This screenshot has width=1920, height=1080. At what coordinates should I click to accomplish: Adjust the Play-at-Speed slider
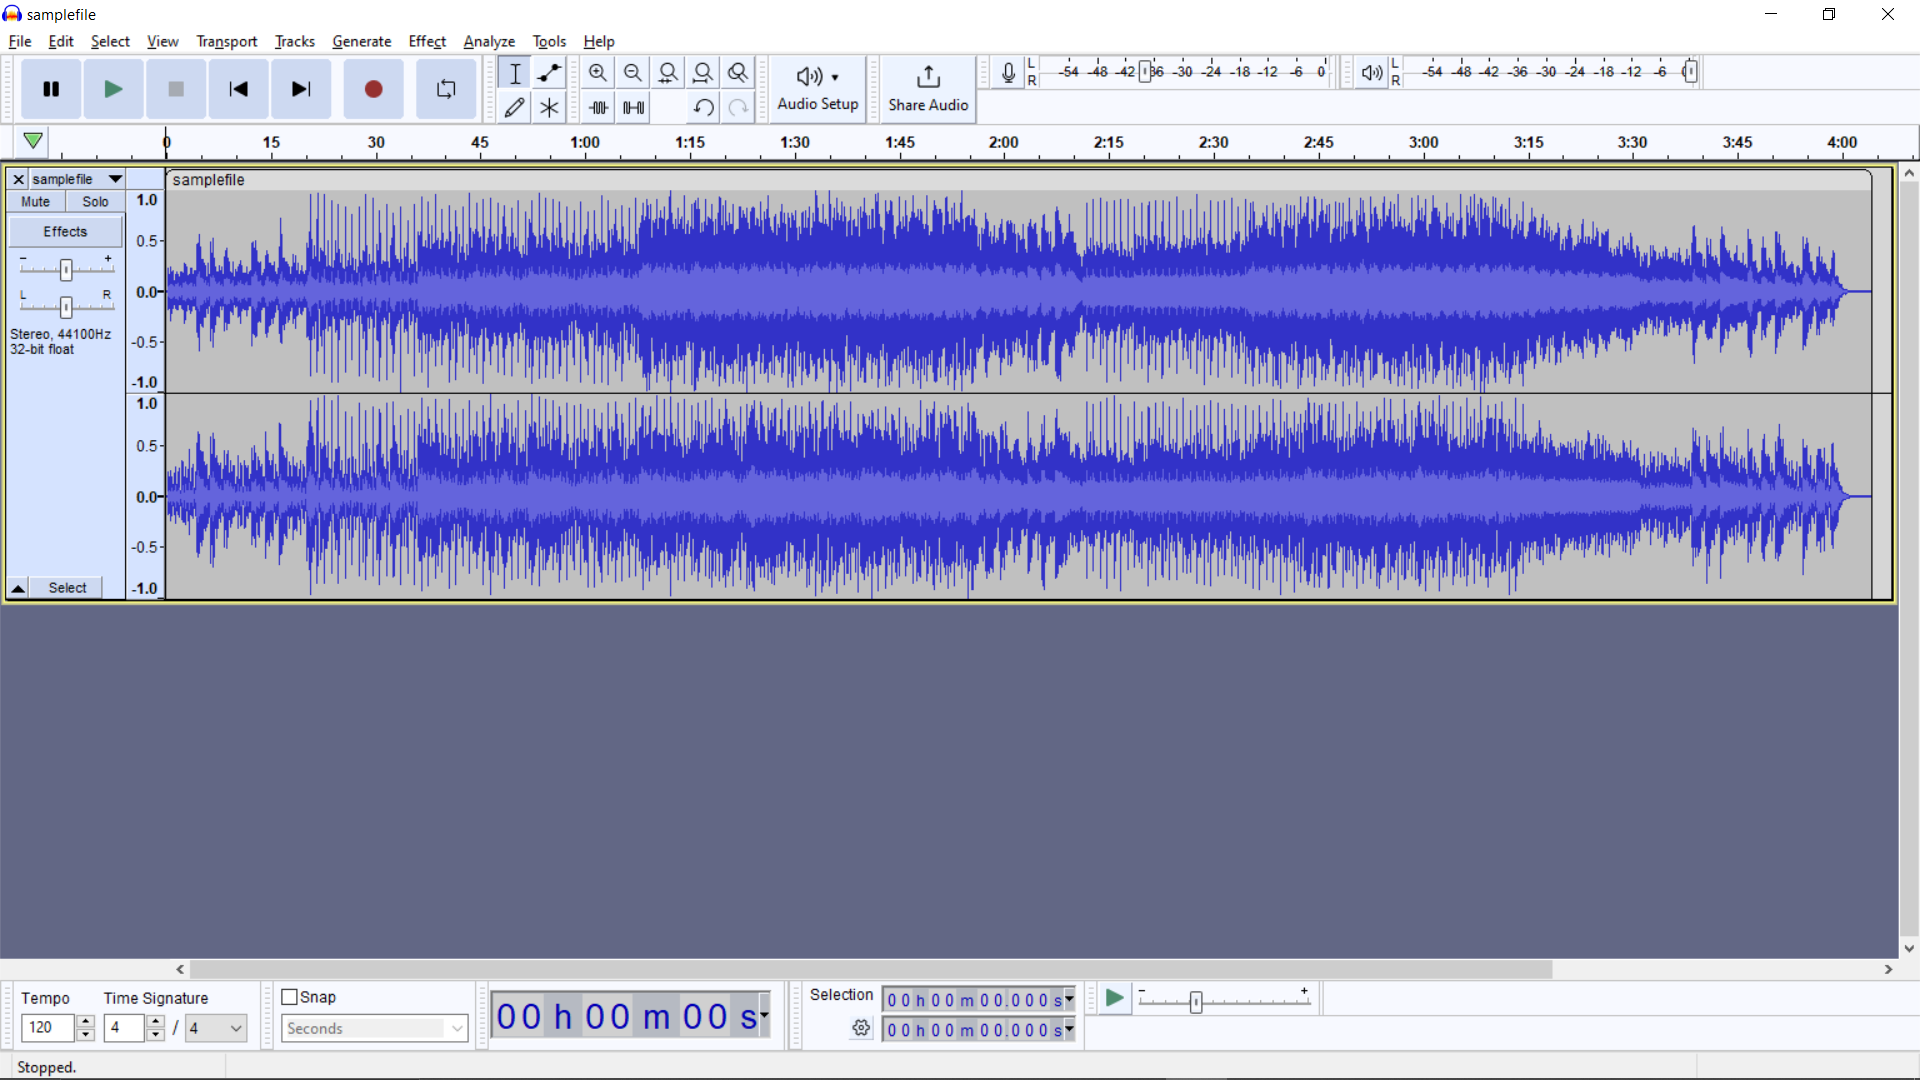1196,1001
